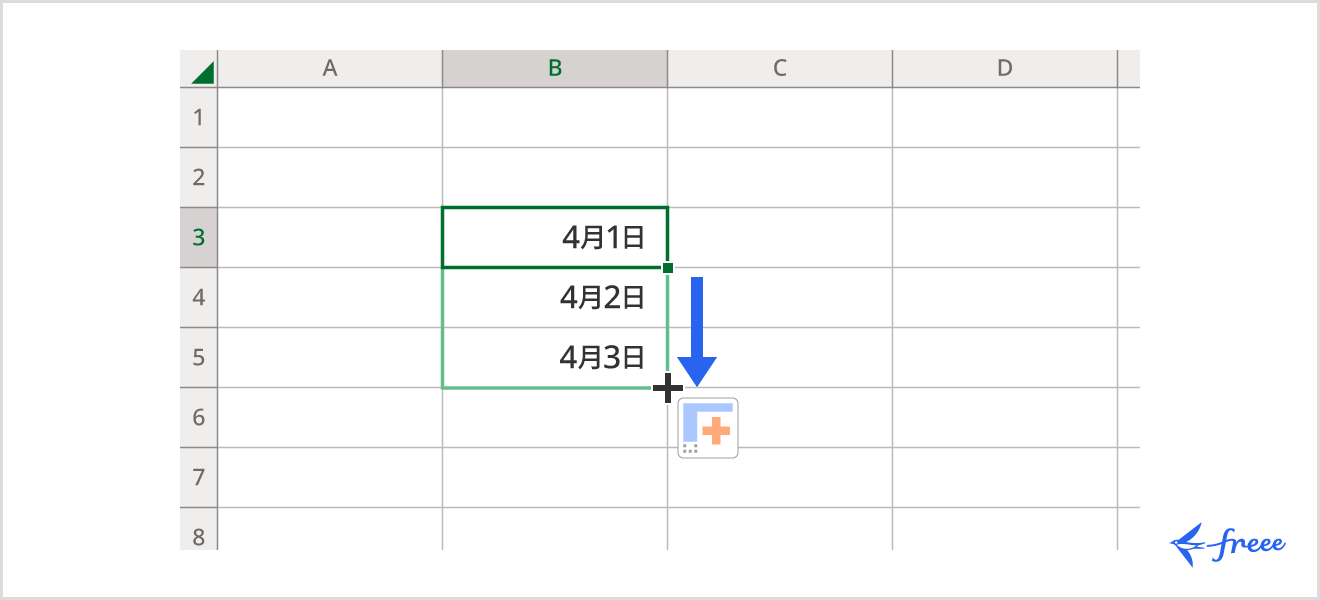This screenshot has height=600, width=1320.
Task: Click cell containing 4月2日
Action: tap(555, 298)
